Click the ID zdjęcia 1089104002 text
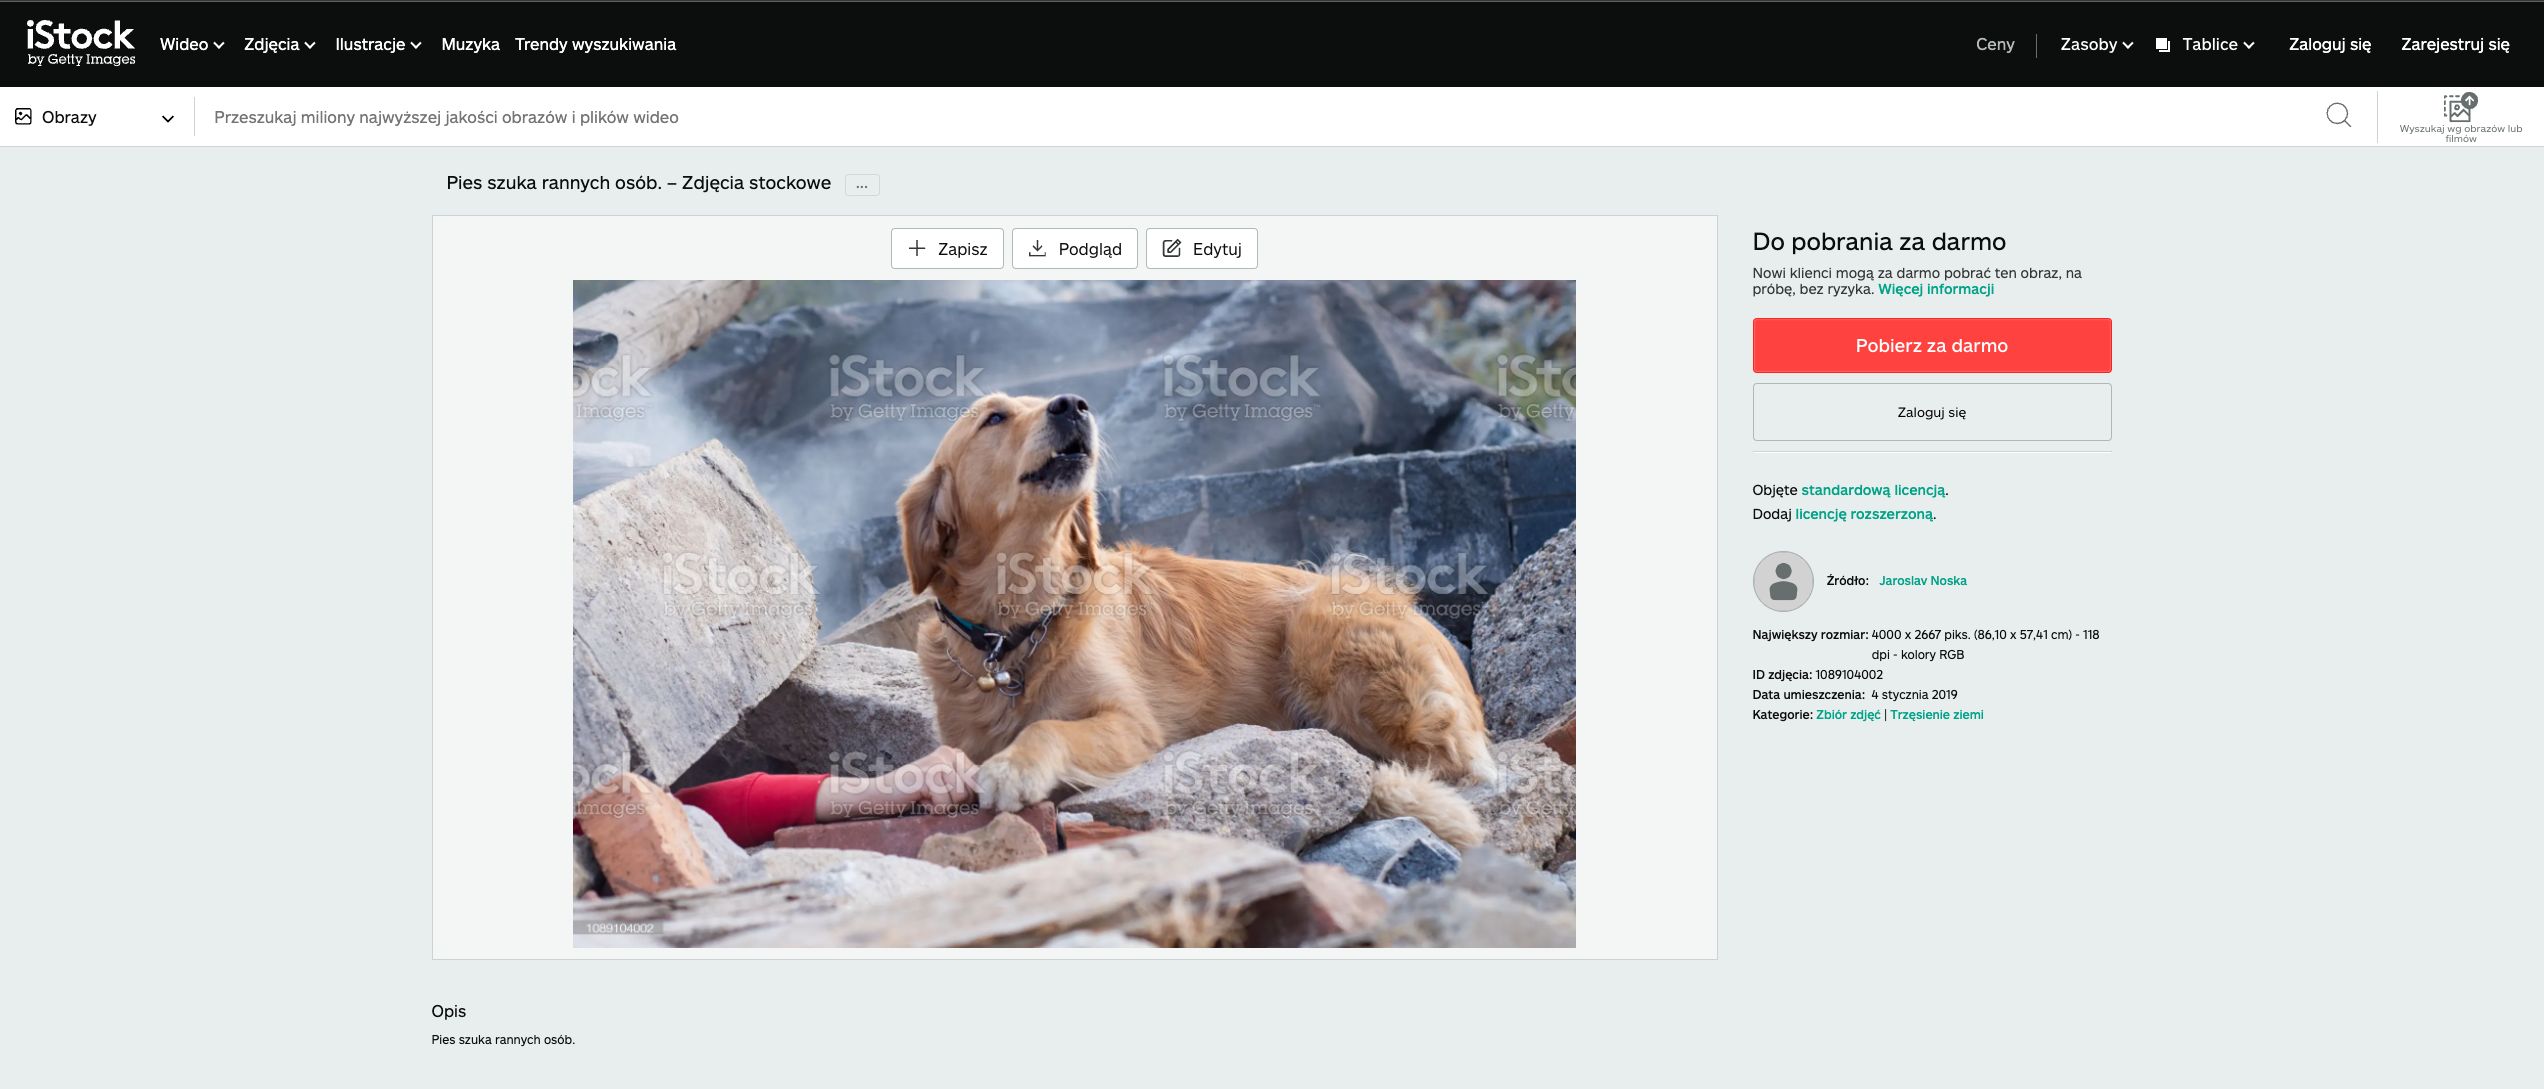 click(1817, 675)
